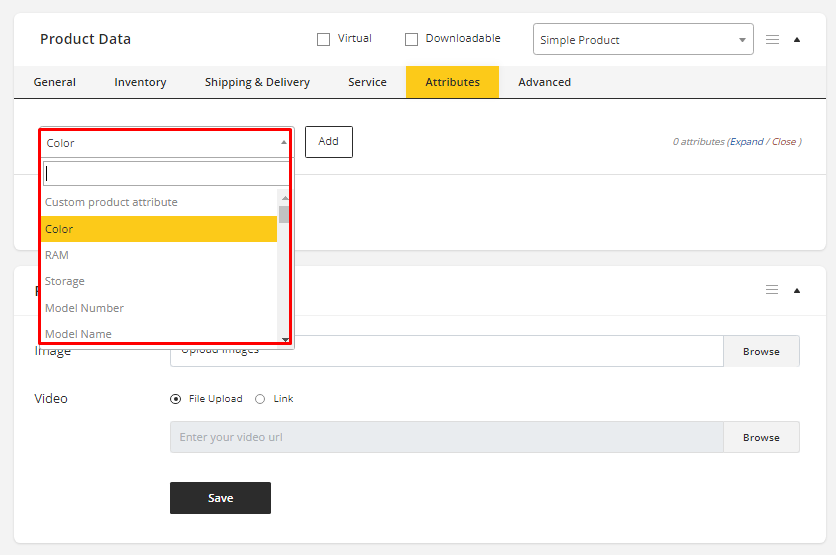Switch to the Inventory tab
The height and width of the screenshot is (555, 836).
pos(140,82)
